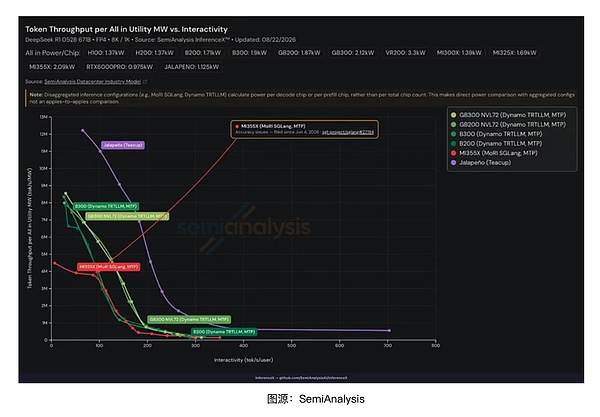600x417 pixels.
Task: Click the '500' x-axis tick label
Action: 292,345
